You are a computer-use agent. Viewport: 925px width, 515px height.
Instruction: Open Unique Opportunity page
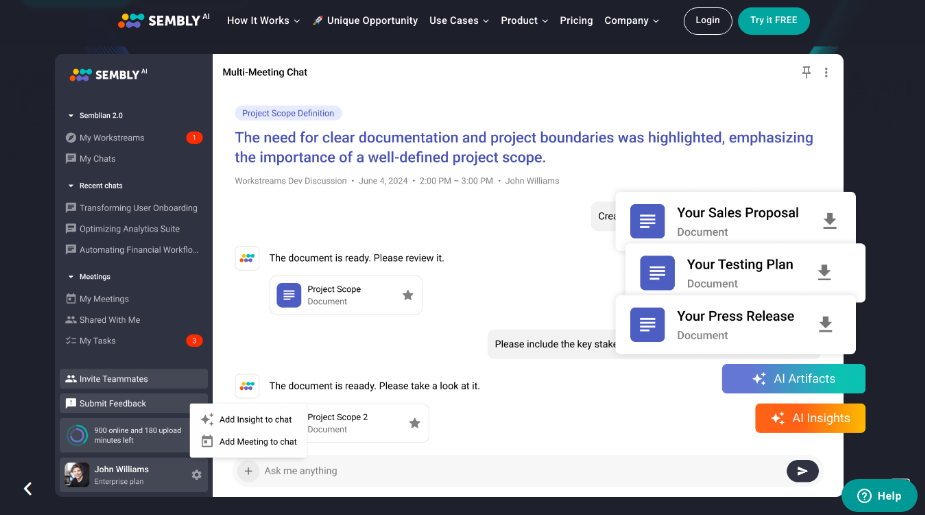click(x=365, y=21)
